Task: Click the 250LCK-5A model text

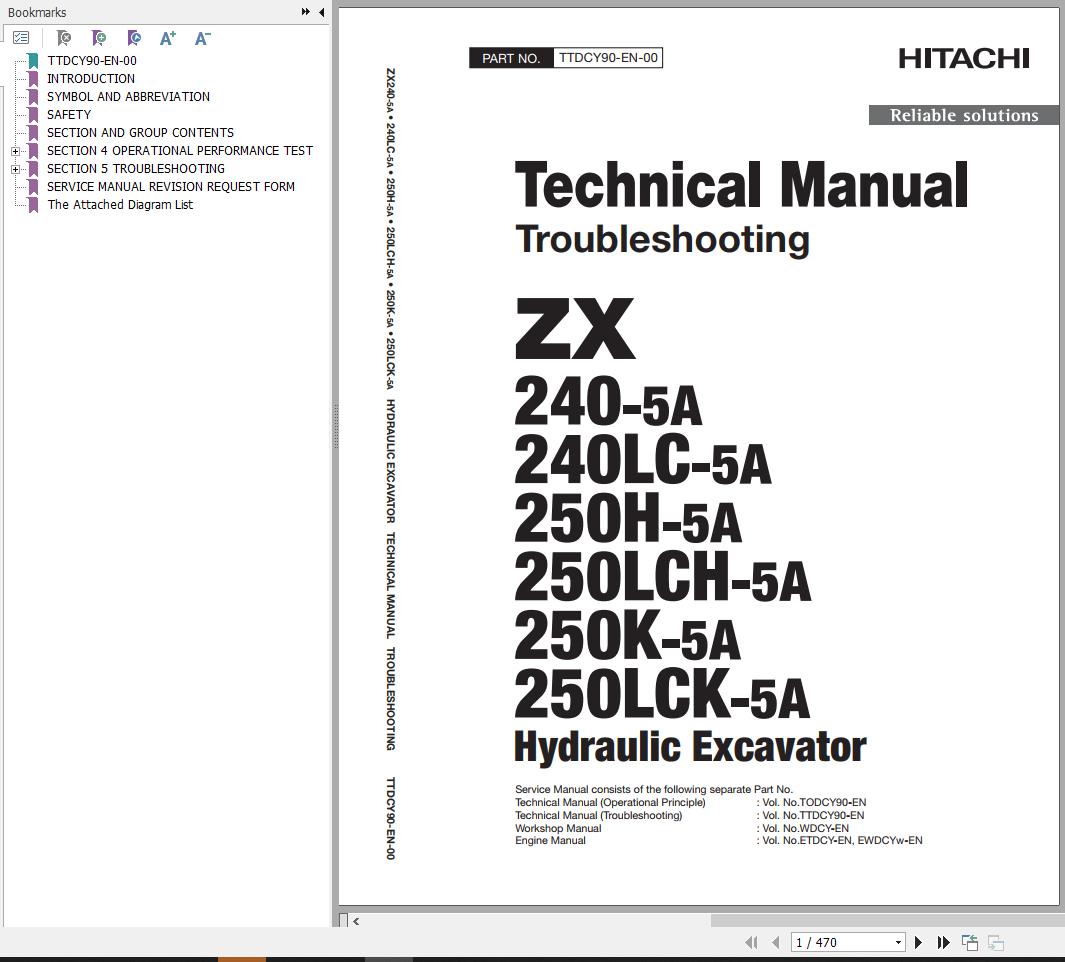Action: (662, 694)
